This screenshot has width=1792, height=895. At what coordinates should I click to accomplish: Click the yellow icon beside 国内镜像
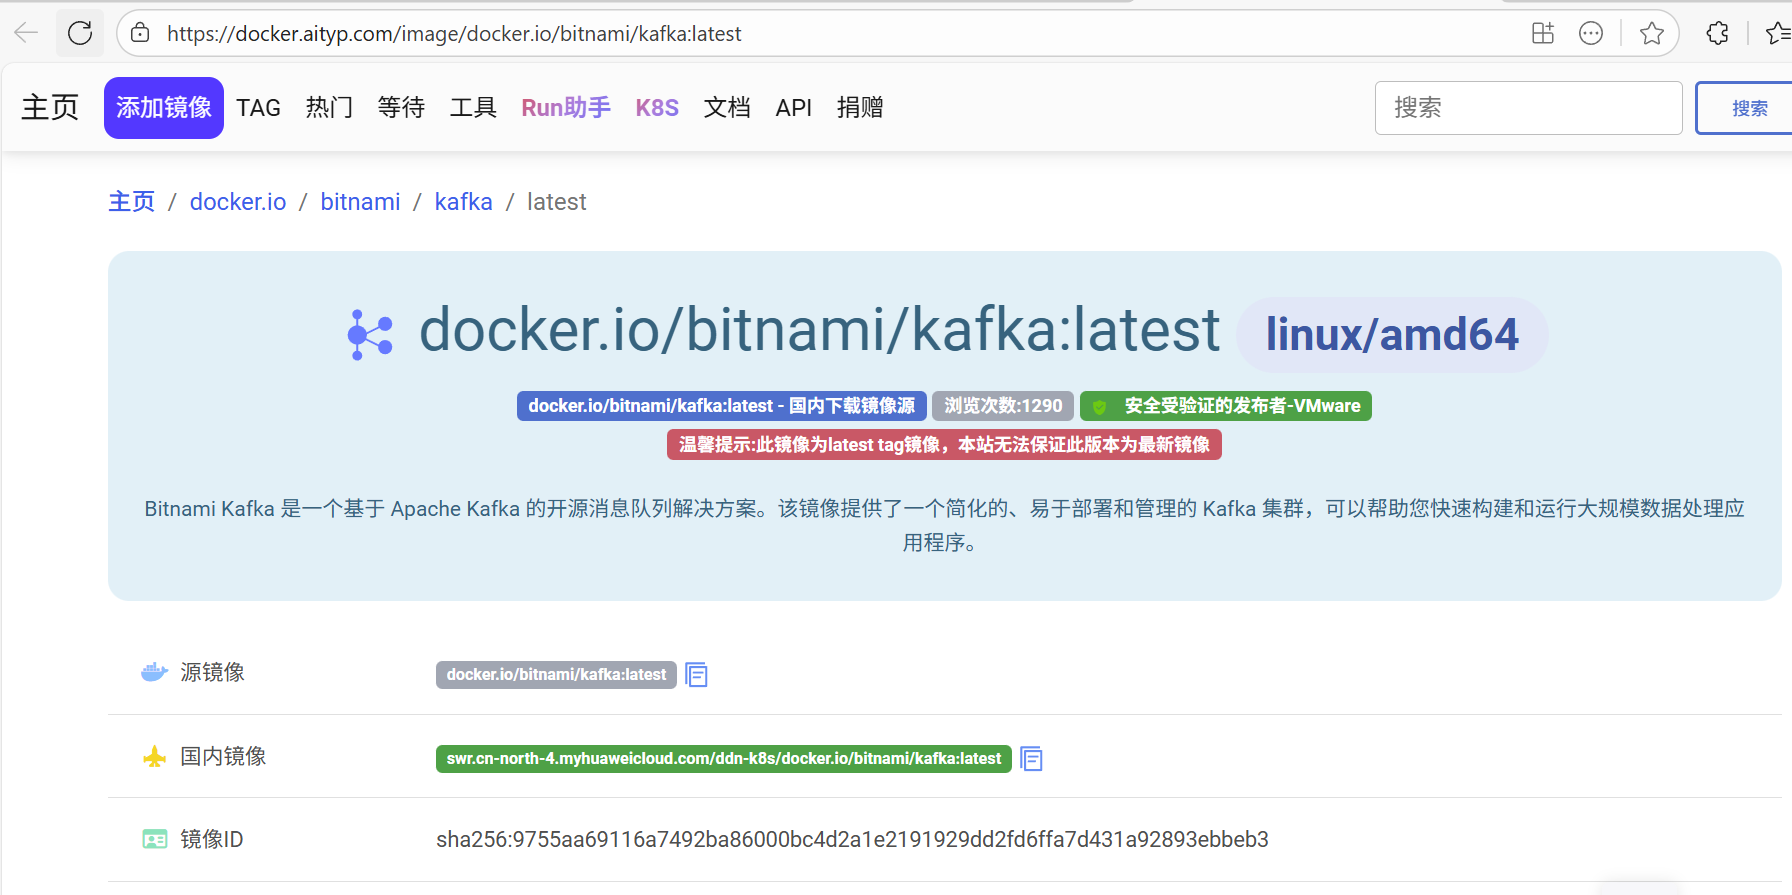click(x=154, y=757)
